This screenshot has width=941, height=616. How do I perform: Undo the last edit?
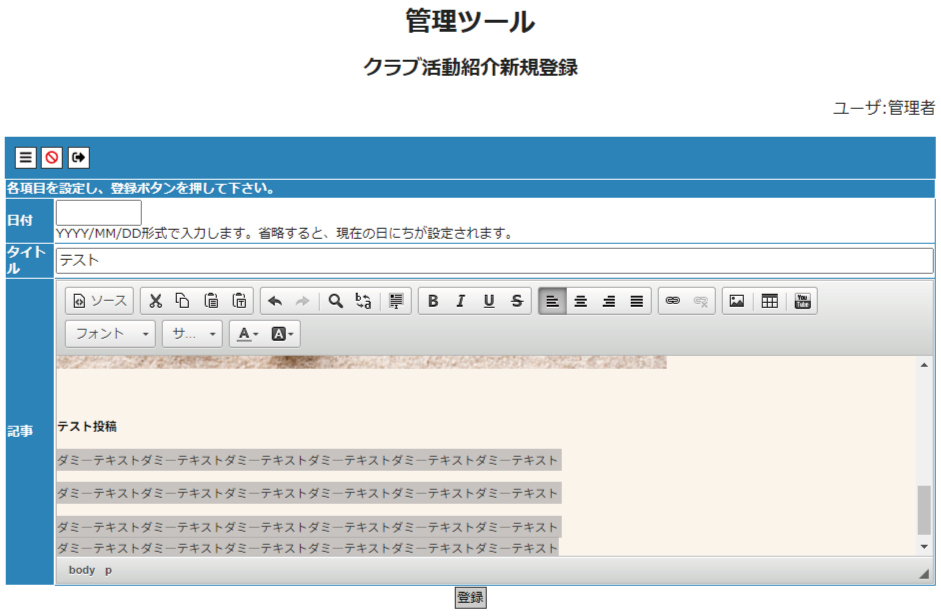pyautogui.click(x=275, y=301)
